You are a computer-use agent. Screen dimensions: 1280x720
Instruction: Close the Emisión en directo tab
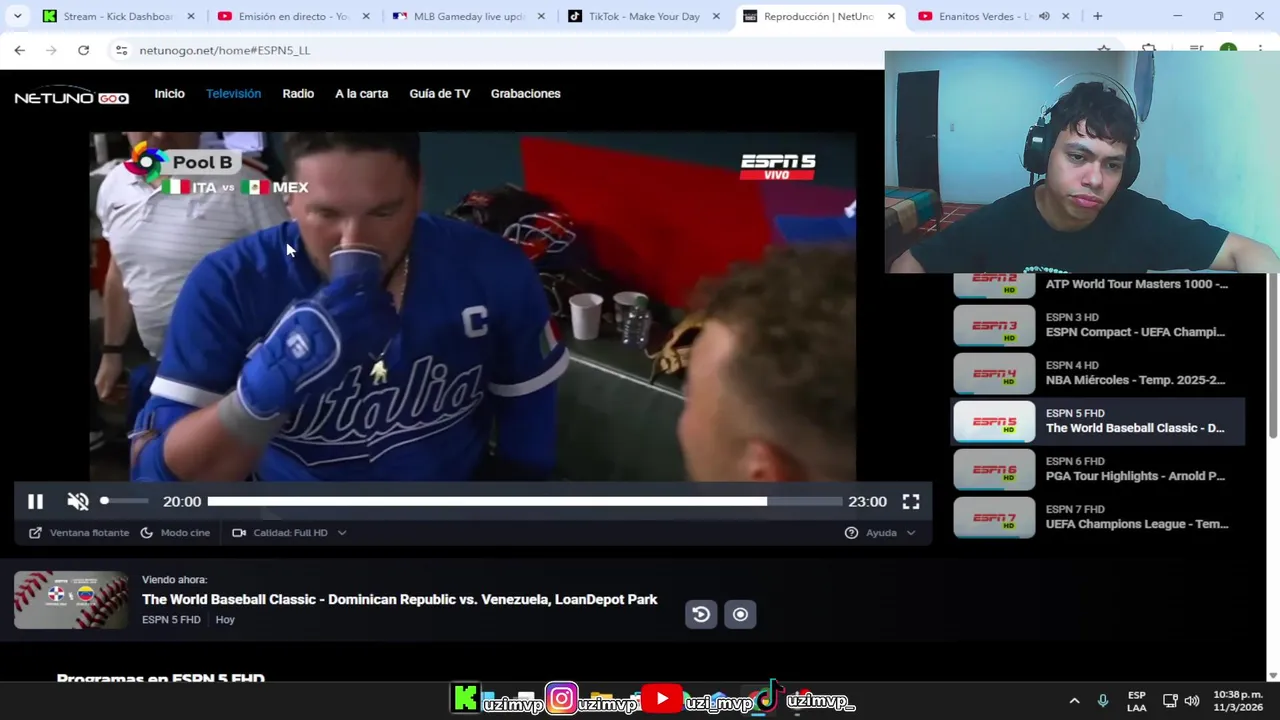[365, 16]
